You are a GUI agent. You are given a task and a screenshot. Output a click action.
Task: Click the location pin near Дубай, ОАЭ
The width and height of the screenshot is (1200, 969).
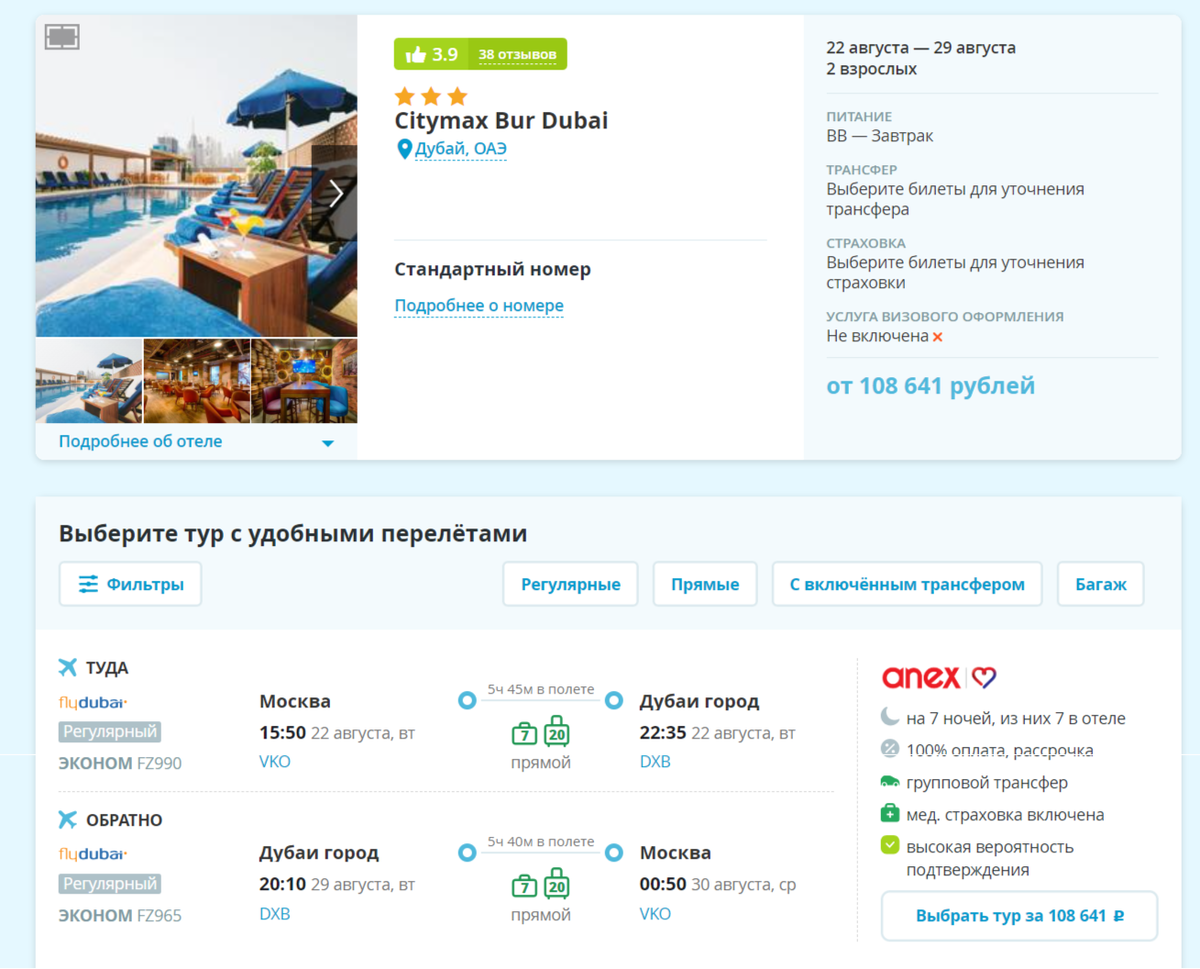coord(404,150)
